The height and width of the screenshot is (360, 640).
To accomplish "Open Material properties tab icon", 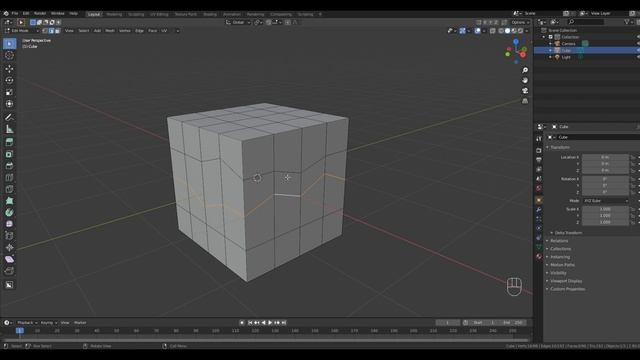I will [539, 256].
